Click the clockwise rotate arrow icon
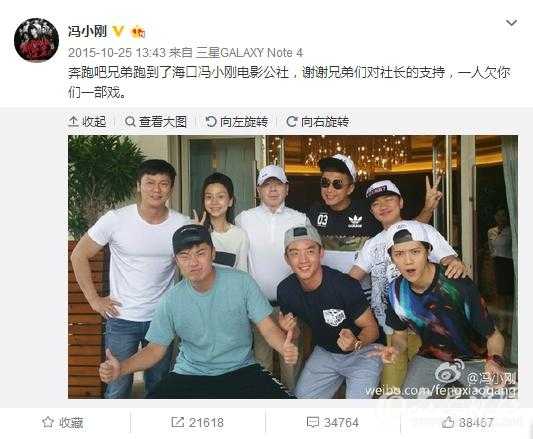This screenshot has width=533, height=439. point(292,121)
